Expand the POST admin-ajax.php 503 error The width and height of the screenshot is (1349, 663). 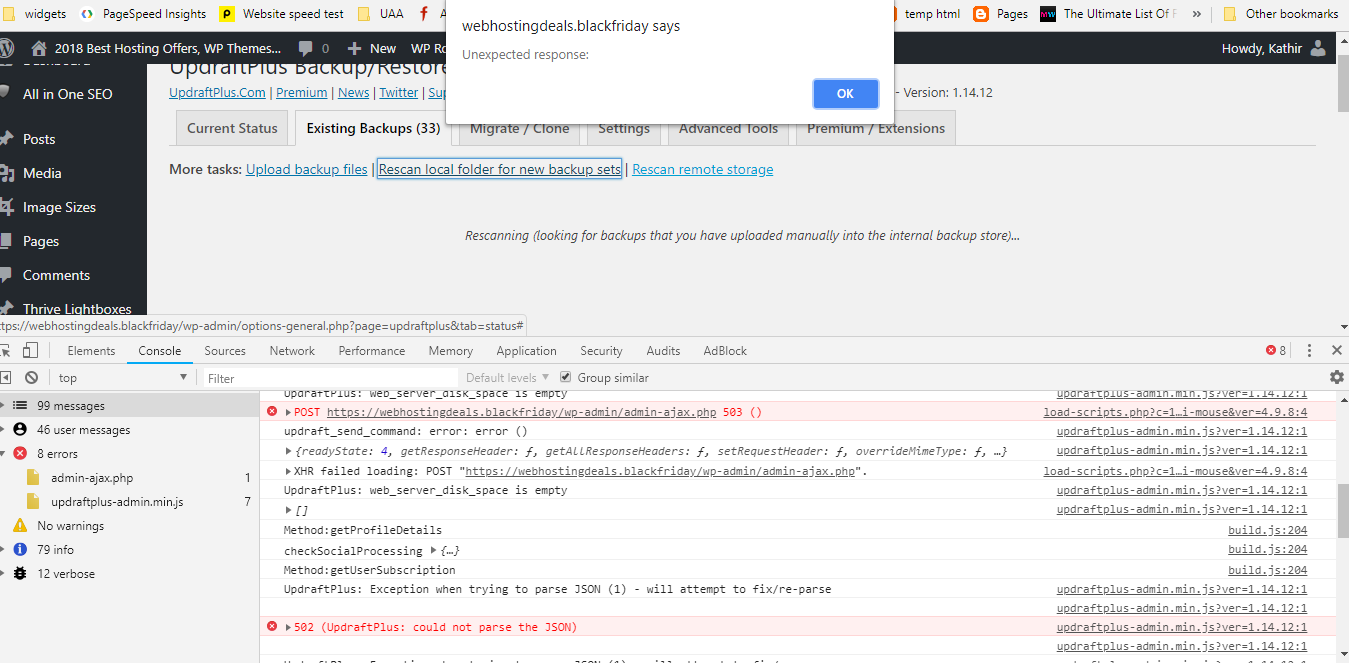coord(289,412)
